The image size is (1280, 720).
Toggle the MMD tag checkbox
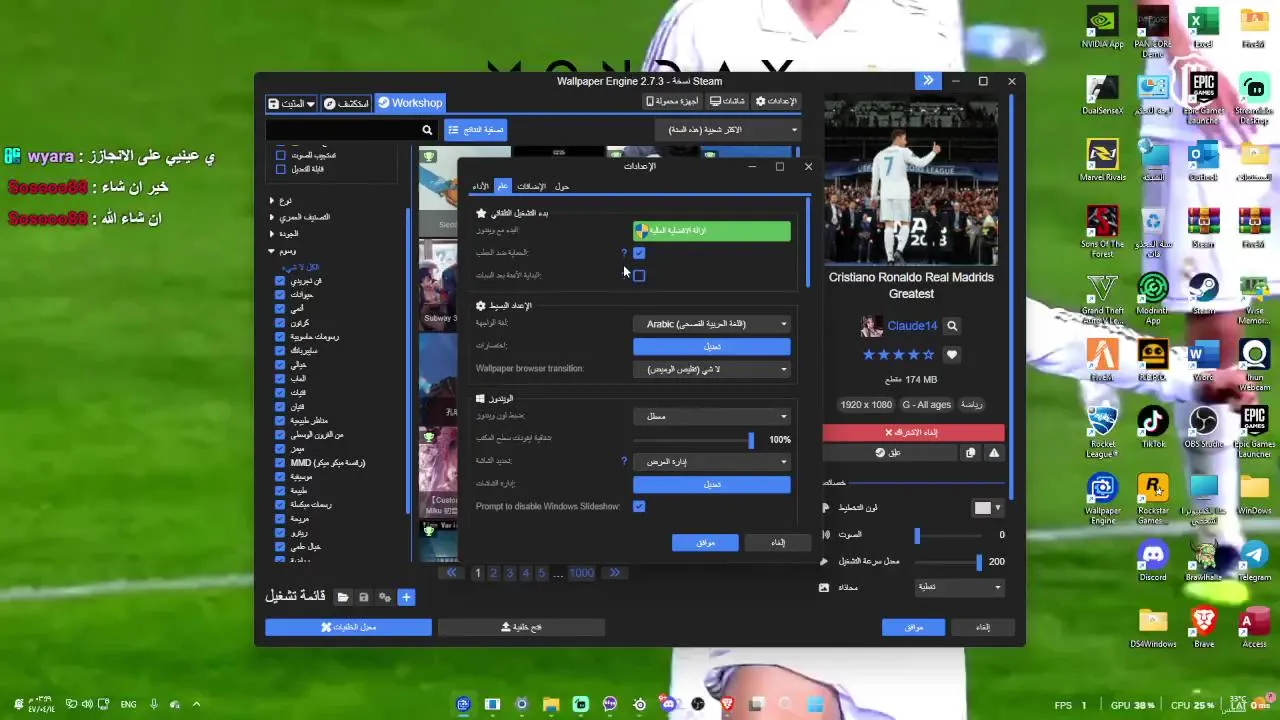[x=280, y=463]
